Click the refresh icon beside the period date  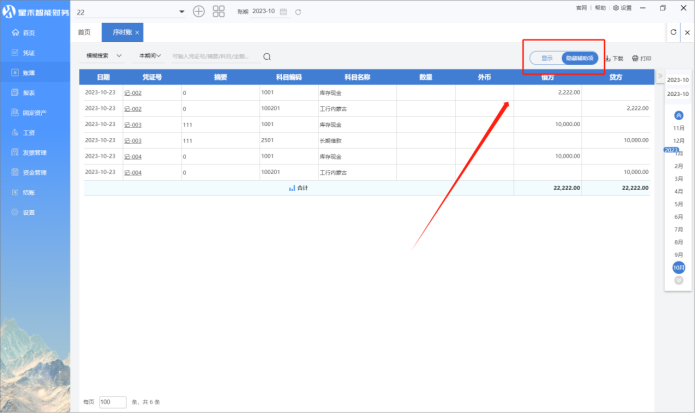(298, 11)
